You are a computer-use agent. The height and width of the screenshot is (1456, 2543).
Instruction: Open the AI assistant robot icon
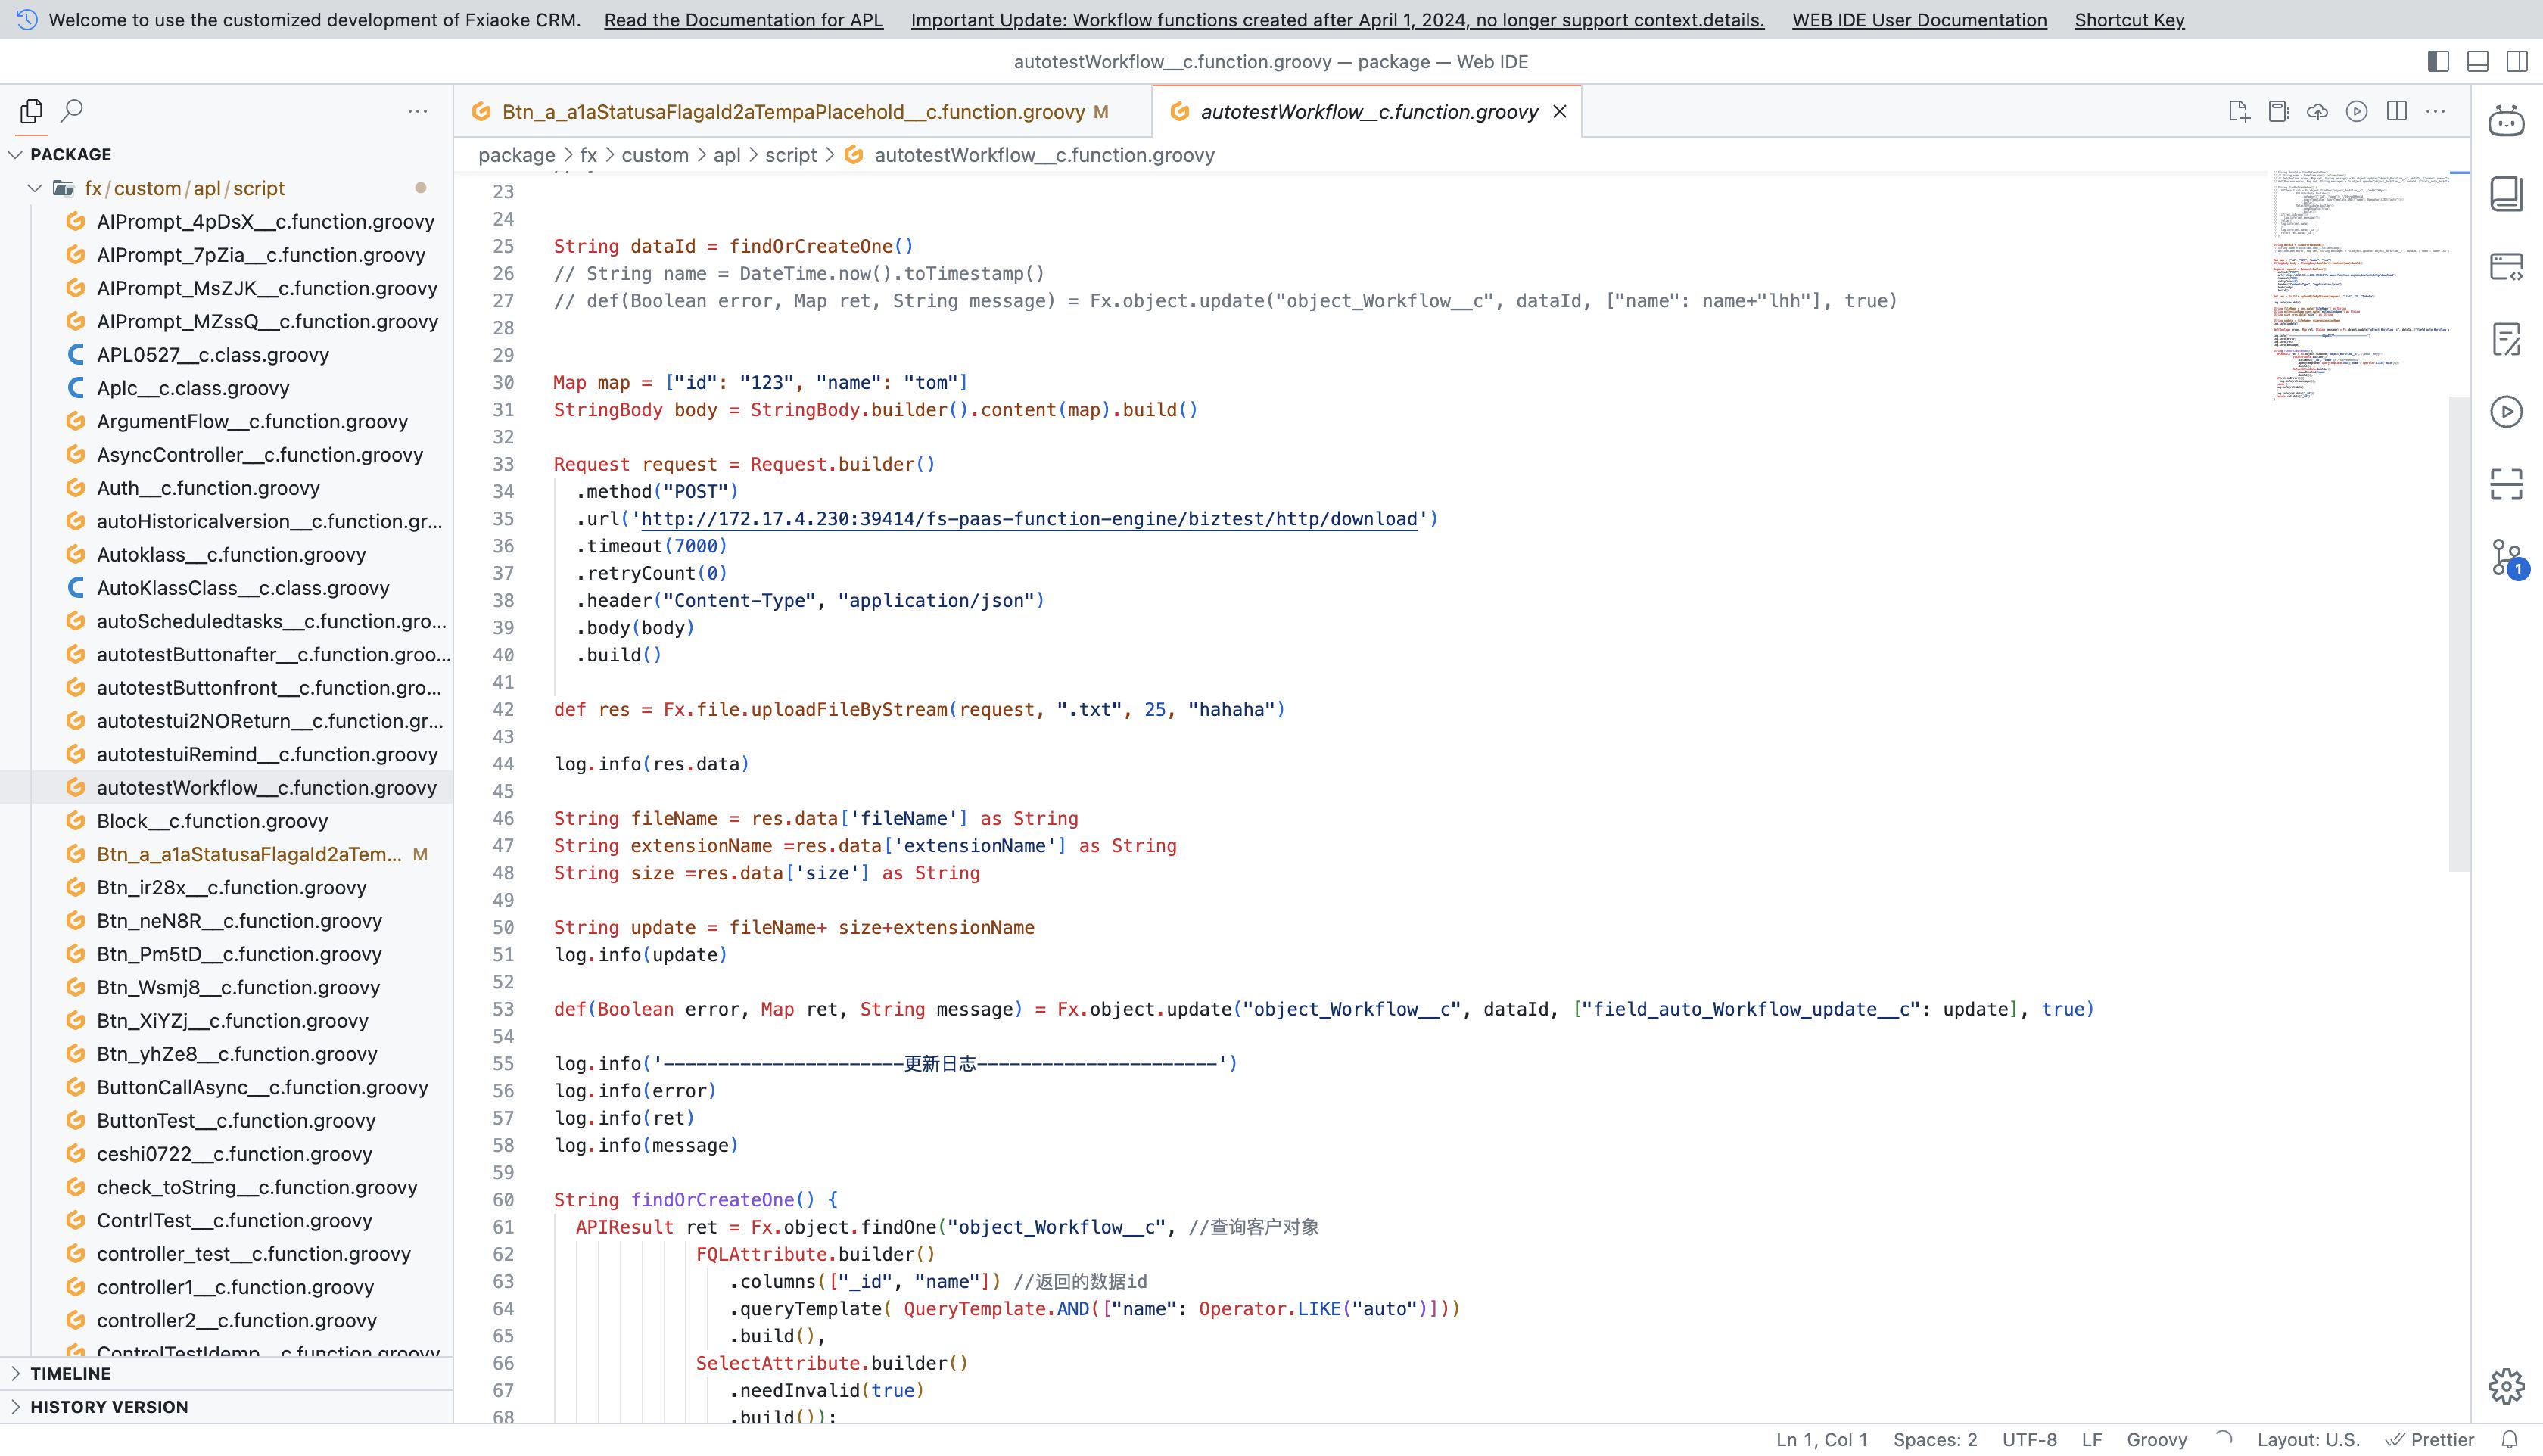(x=2506, y=121)
